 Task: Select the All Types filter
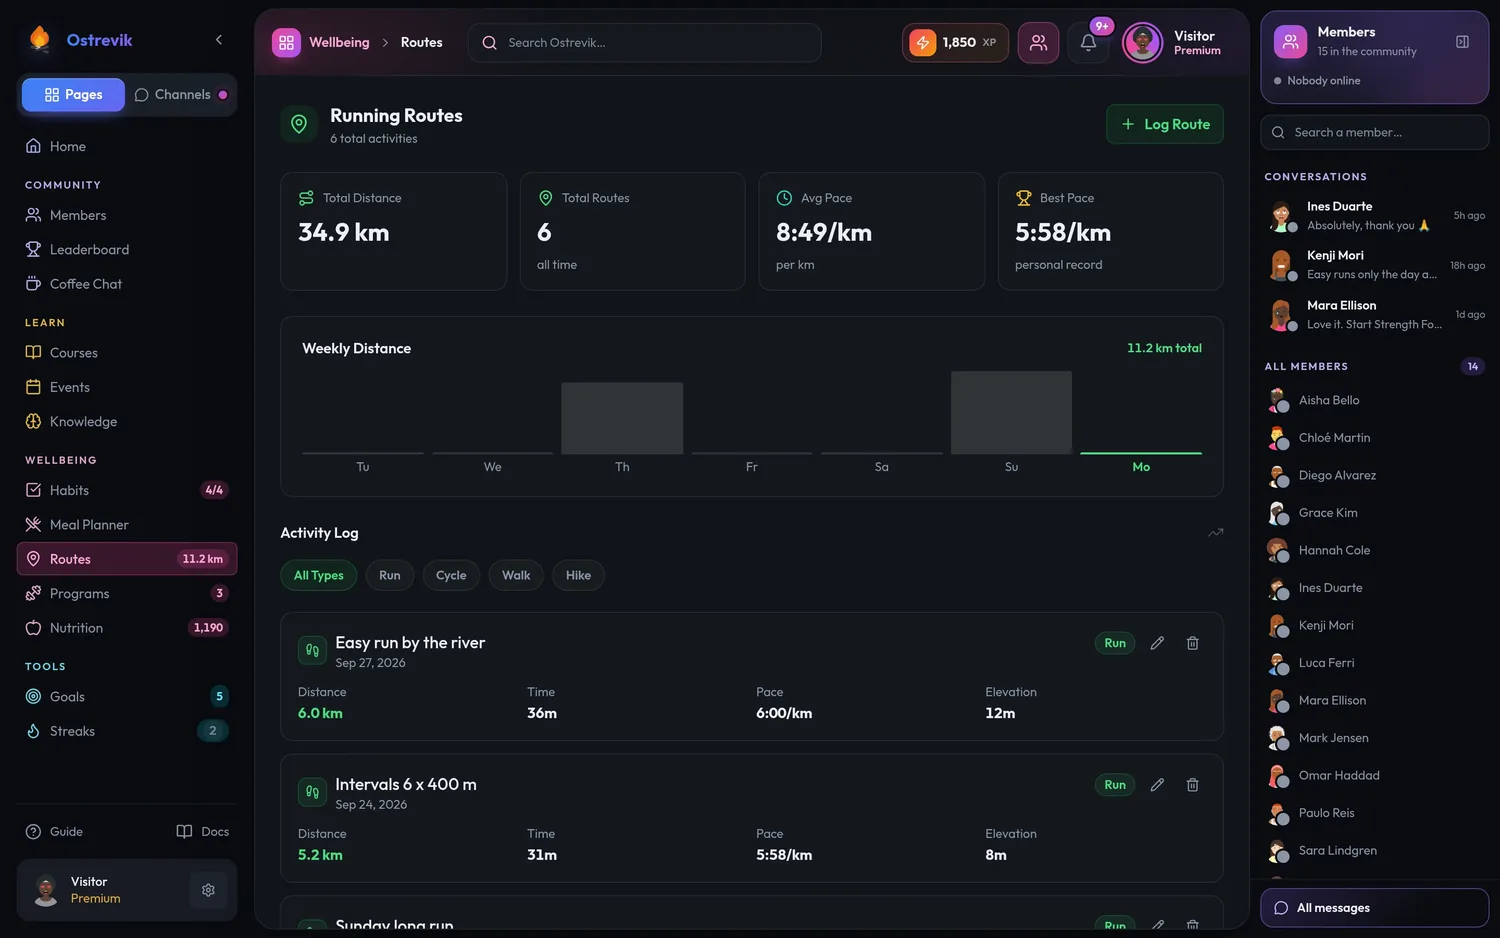tap(319, 575)
